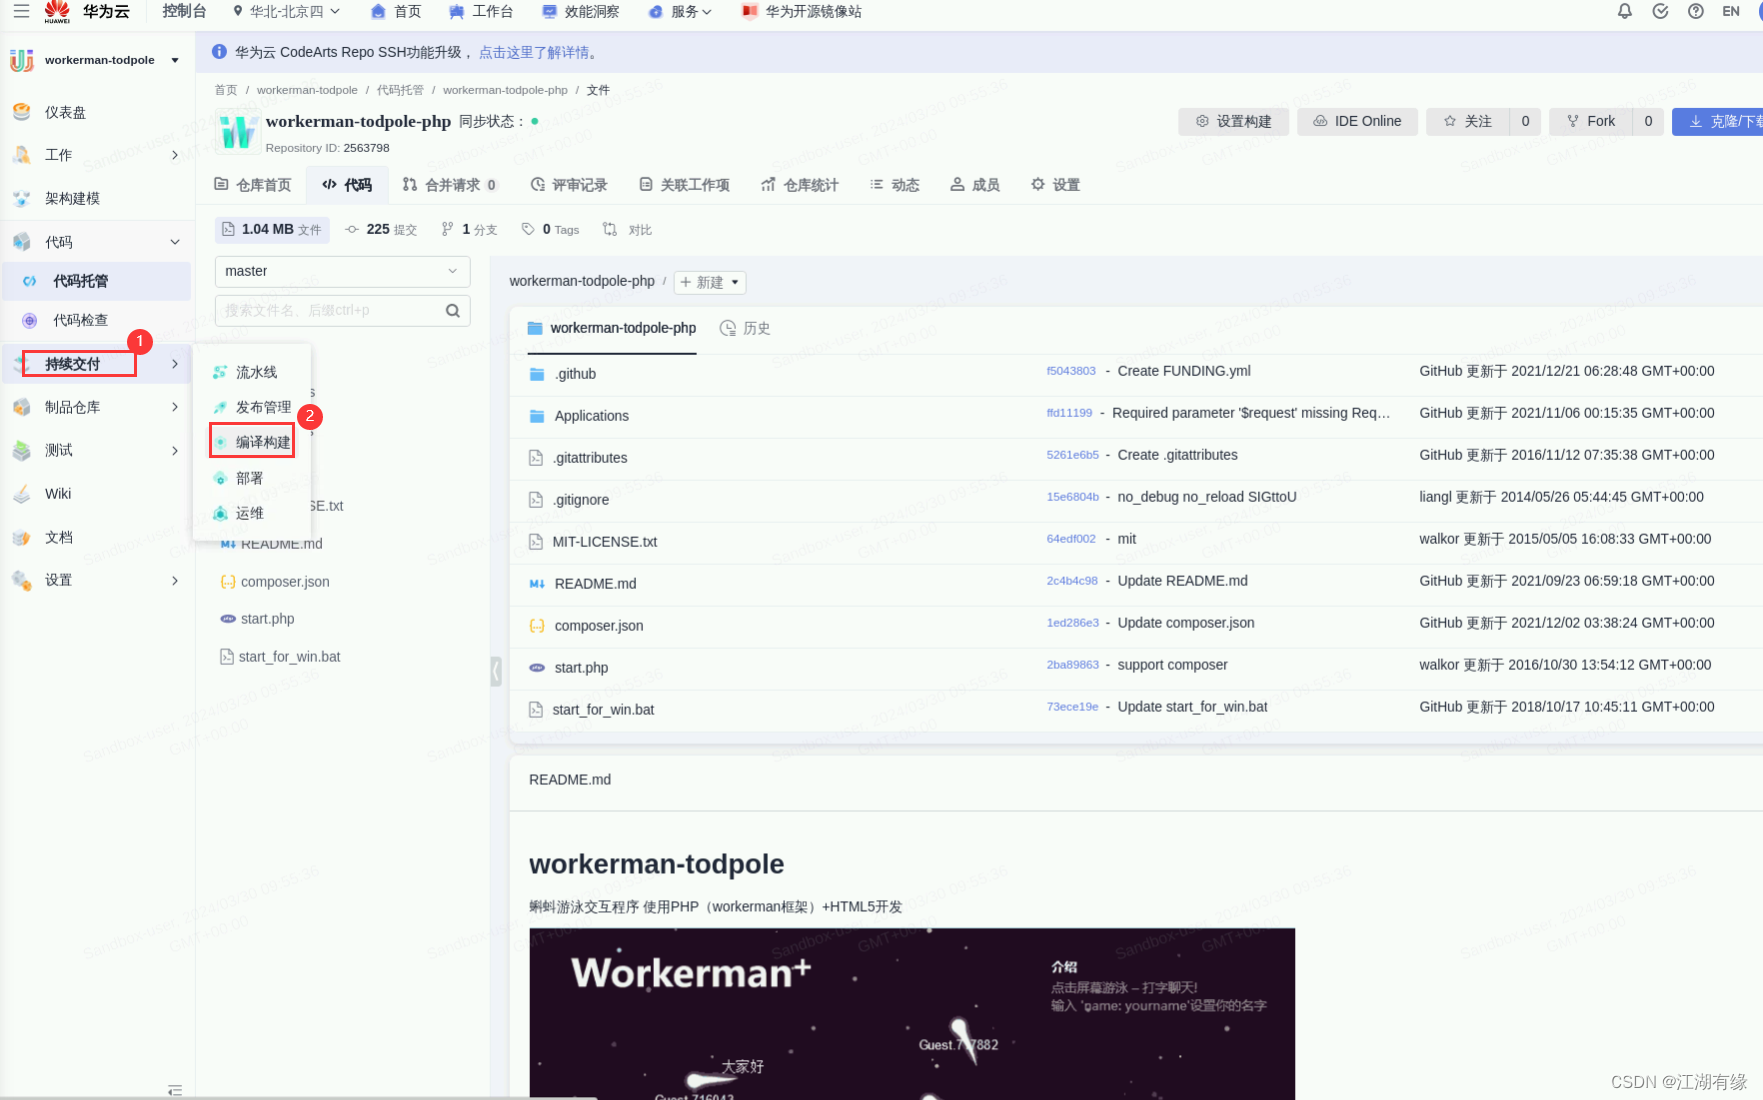
Task: Open the 服务 services dropdown
Action: pos(680,11)
